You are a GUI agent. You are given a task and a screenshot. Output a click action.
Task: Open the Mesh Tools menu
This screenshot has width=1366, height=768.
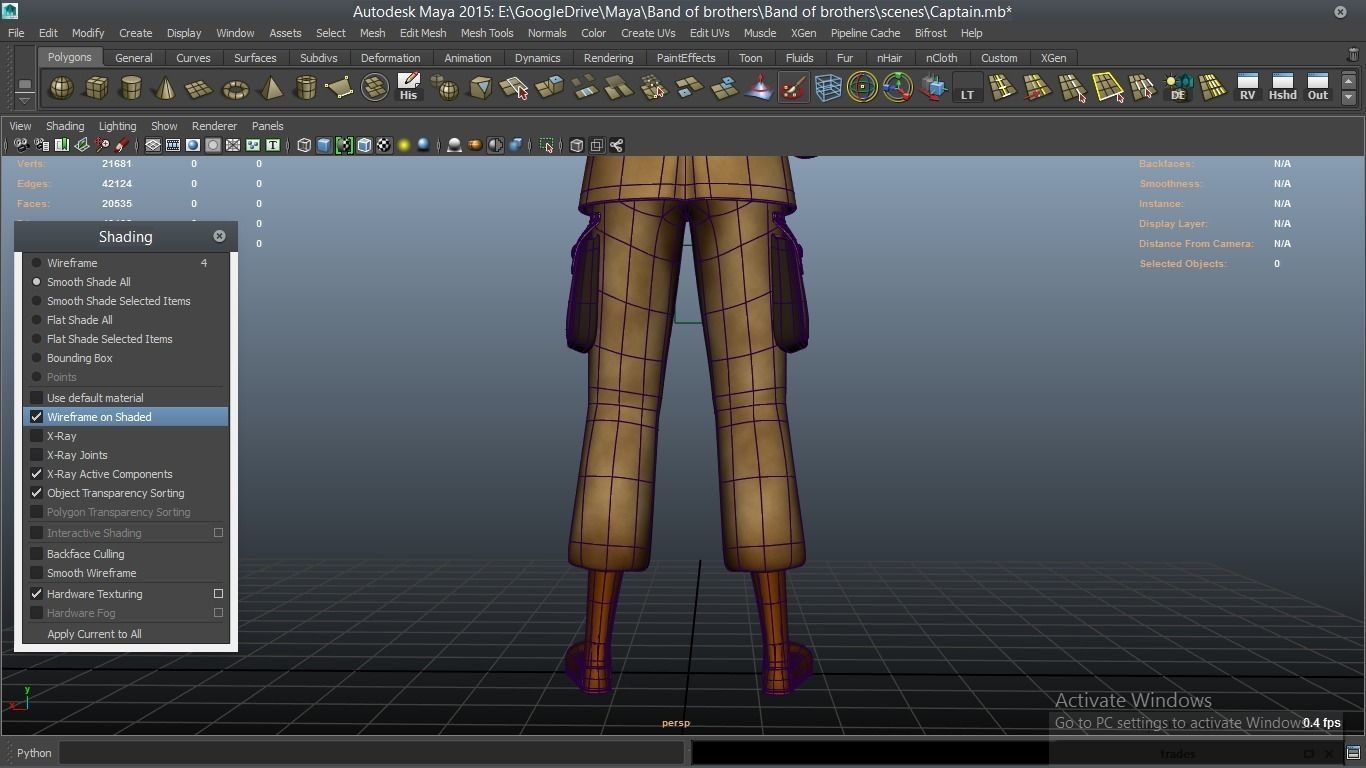(x=487, y=33)
